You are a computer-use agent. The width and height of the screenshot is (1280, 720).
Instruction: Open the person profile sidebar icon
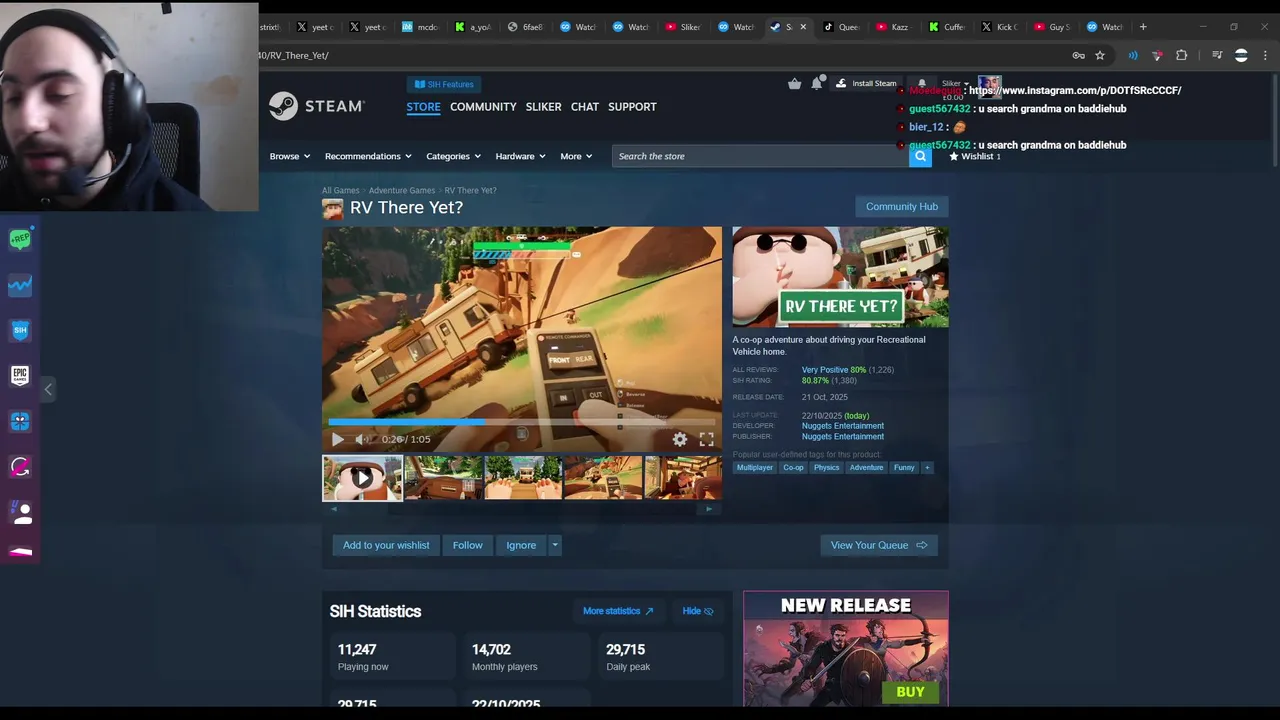pos(20,512)
